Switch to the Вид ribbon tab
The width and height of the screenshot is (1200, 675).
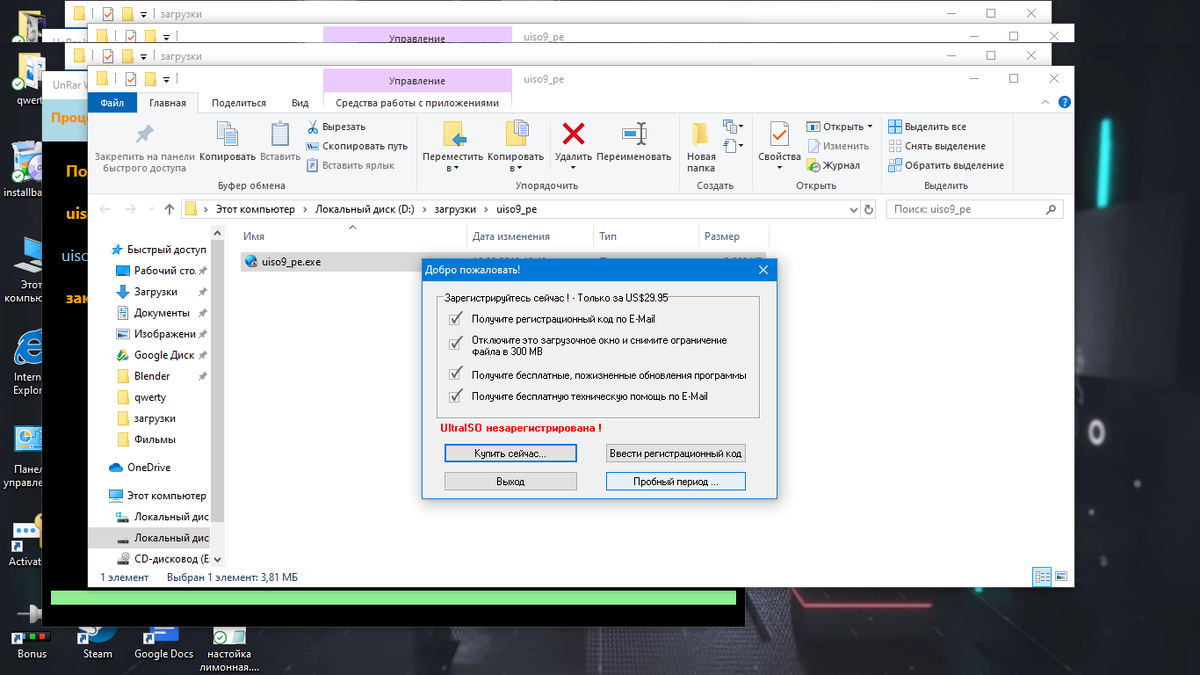pos(300,102)
